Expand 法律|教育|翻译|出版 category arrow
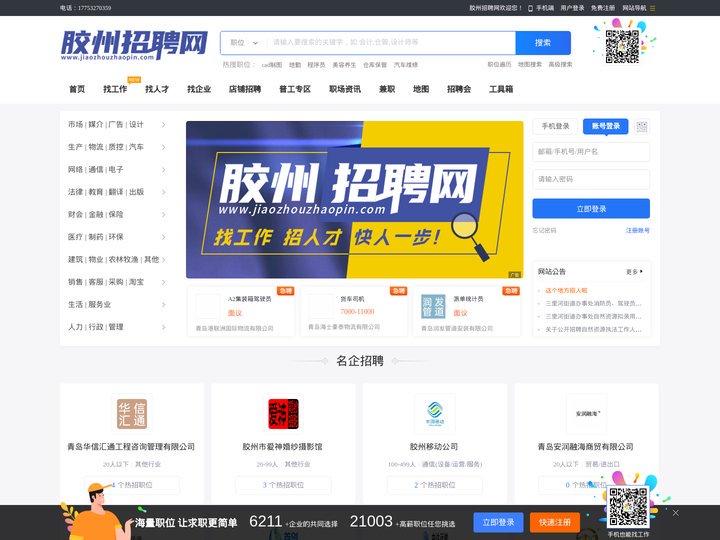Viewport: 720px width, 540px height. click(x=163, y=192)
